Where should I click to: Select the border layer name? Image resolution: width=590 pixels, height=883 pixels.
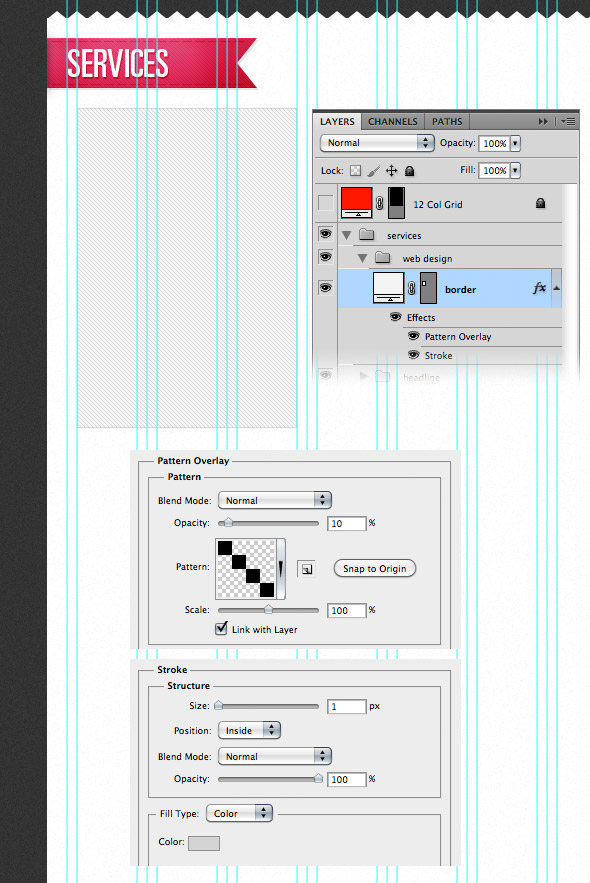pos(461,289)
